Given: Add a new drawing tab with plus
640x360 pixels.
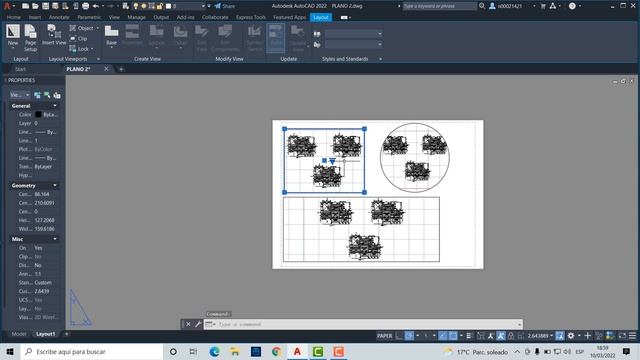Looking at the screenshot, I should click(x=121, y=69).
